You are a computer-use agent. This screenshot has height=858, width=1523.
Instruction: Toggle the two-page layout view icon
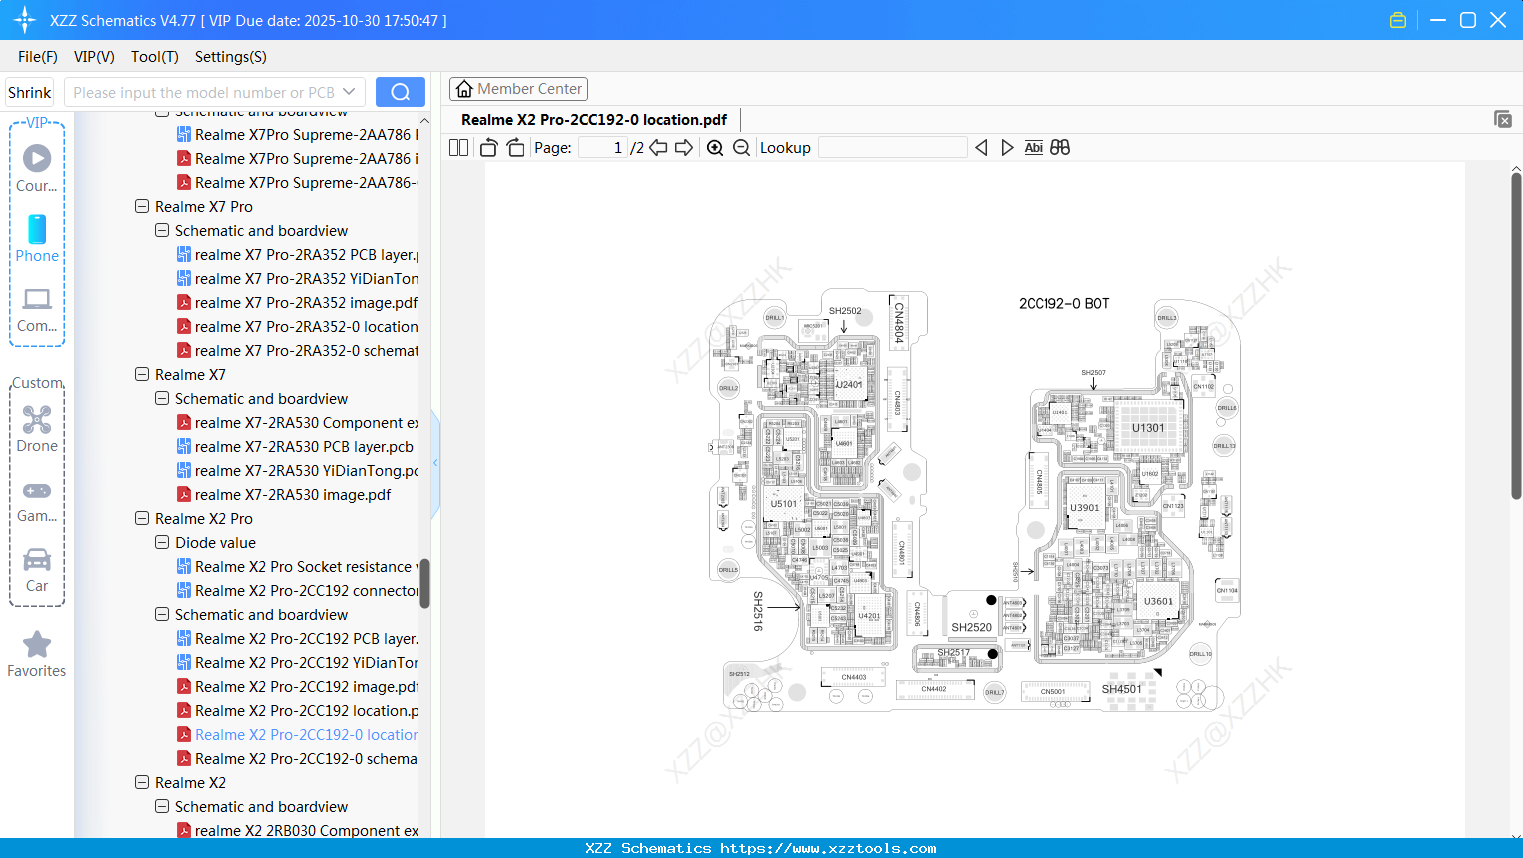coord(458,148)
